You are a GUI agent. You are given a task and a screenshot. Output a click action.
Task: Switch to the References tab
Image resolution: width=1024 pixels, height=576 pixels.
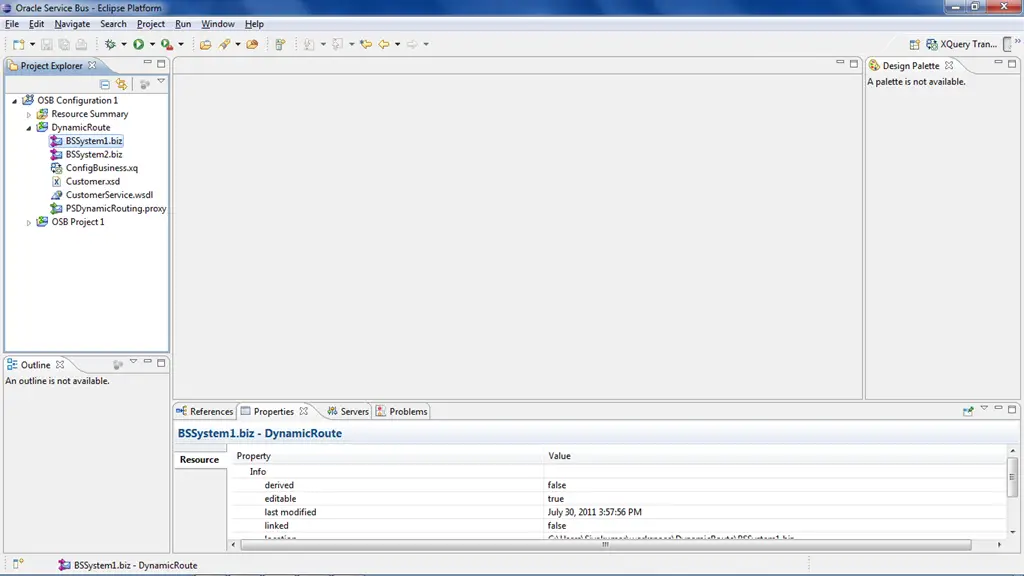(x=204, y=411)
